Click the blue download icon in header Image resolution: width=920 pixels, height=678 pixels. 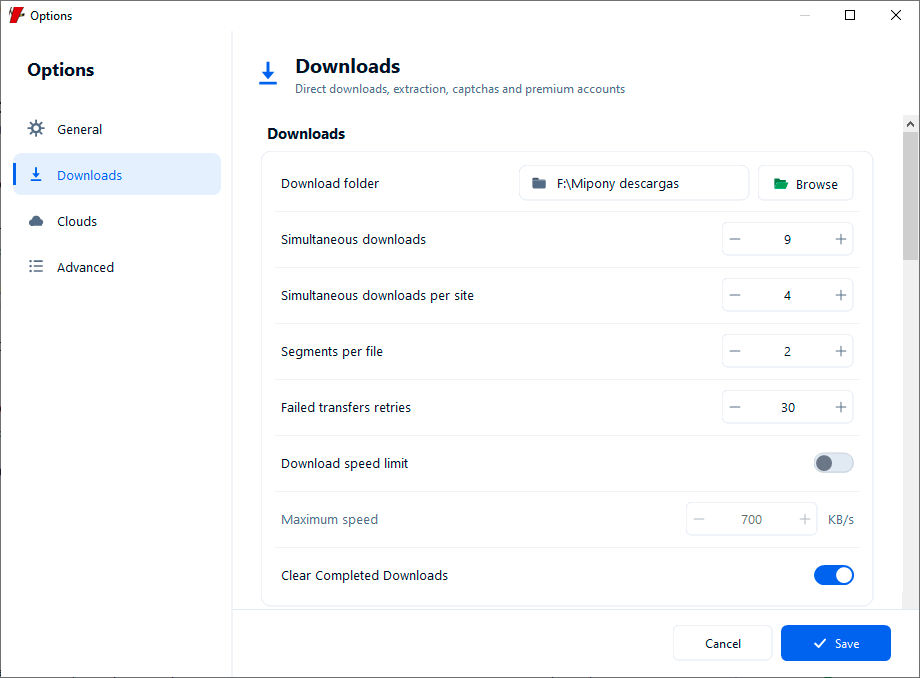[268, 73]
